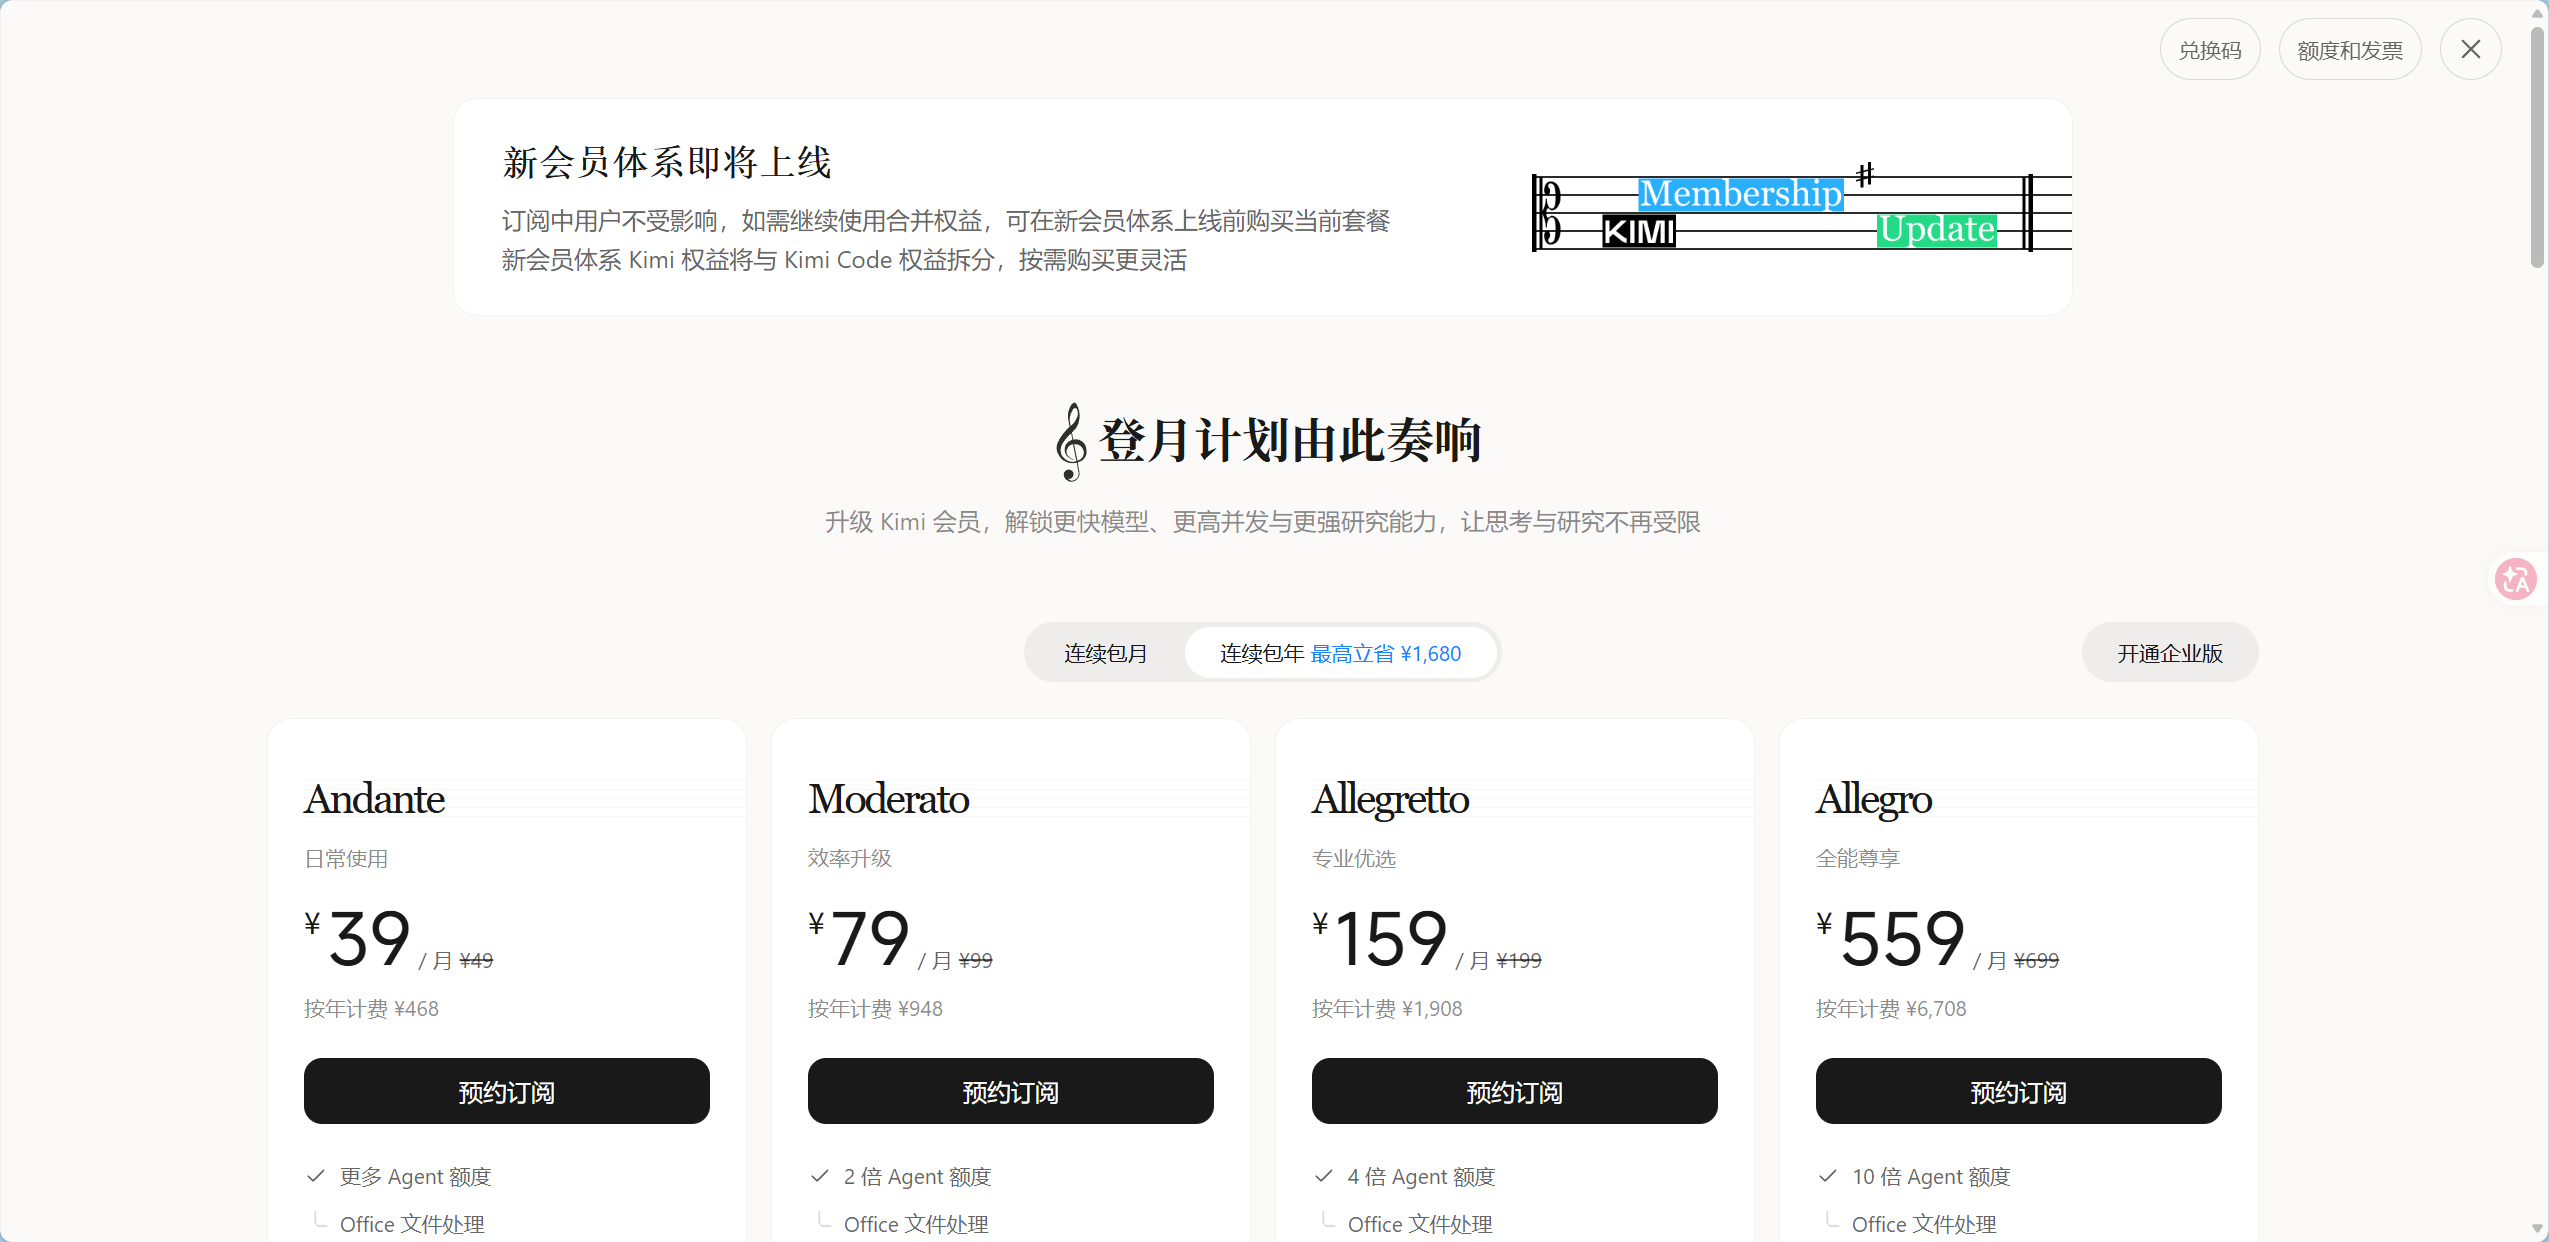
Task: Click the 新会员体系即将上线 banner title
Action: coord(667,162)
